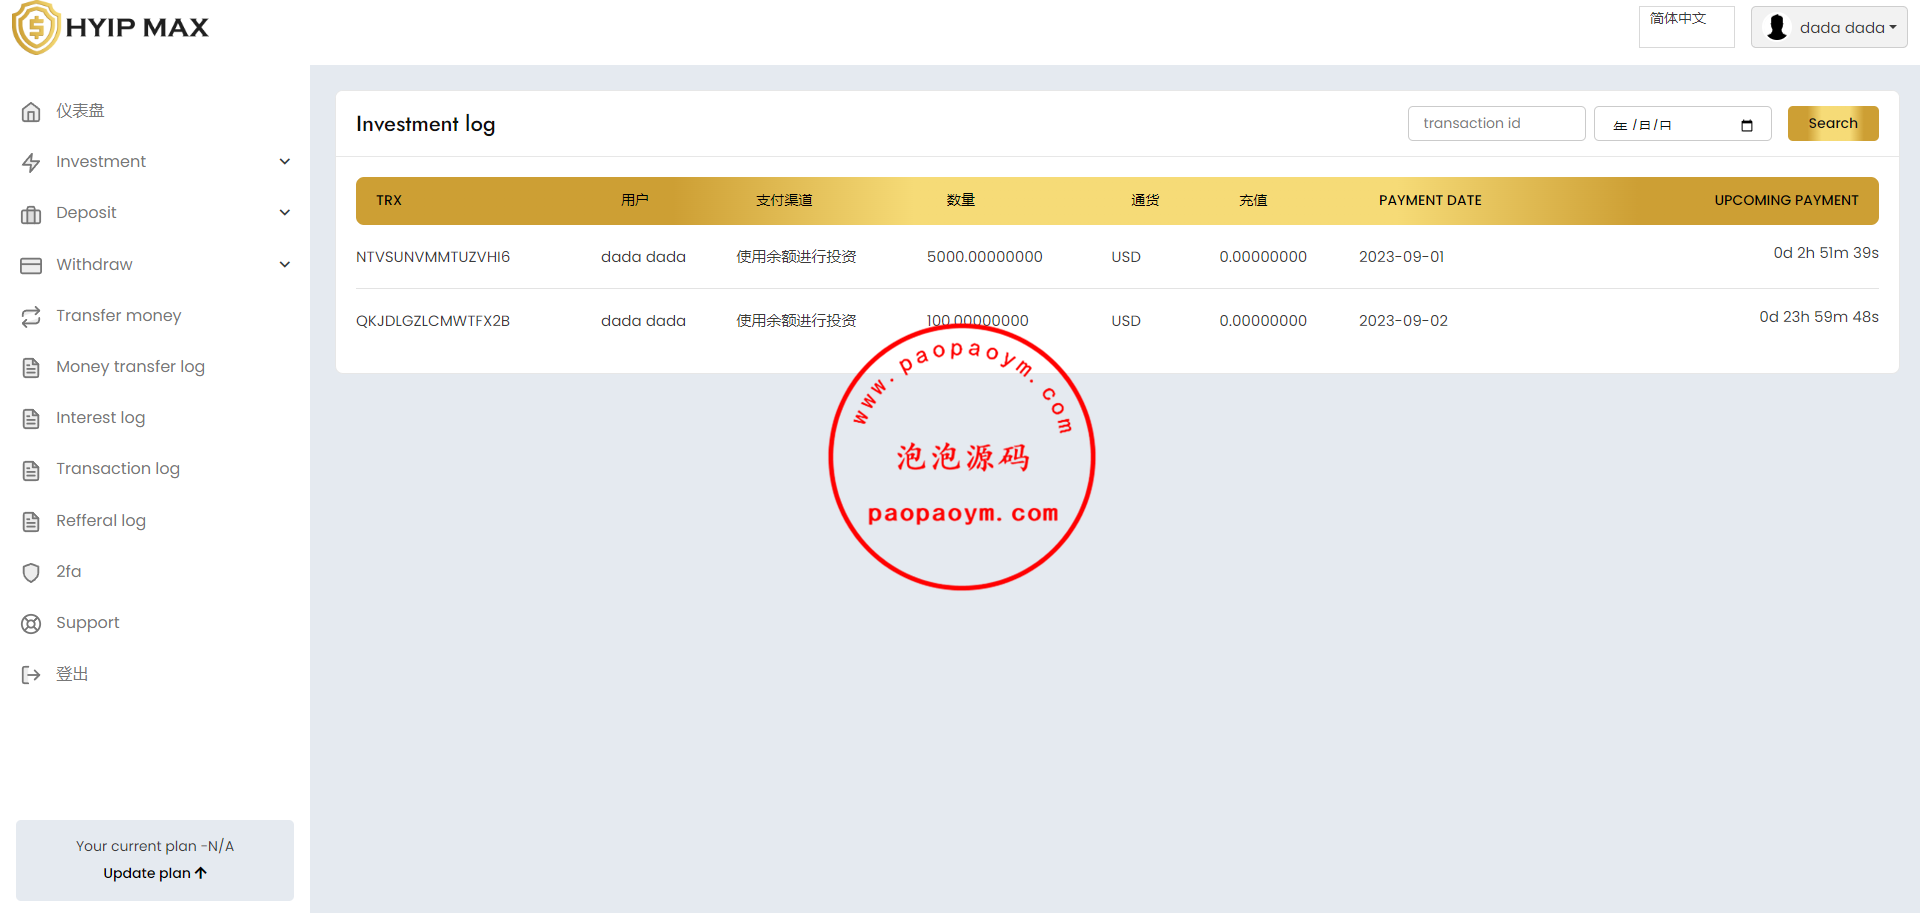Focus the transaction id input field
Screen dimensions: 1920x913
1496,124
